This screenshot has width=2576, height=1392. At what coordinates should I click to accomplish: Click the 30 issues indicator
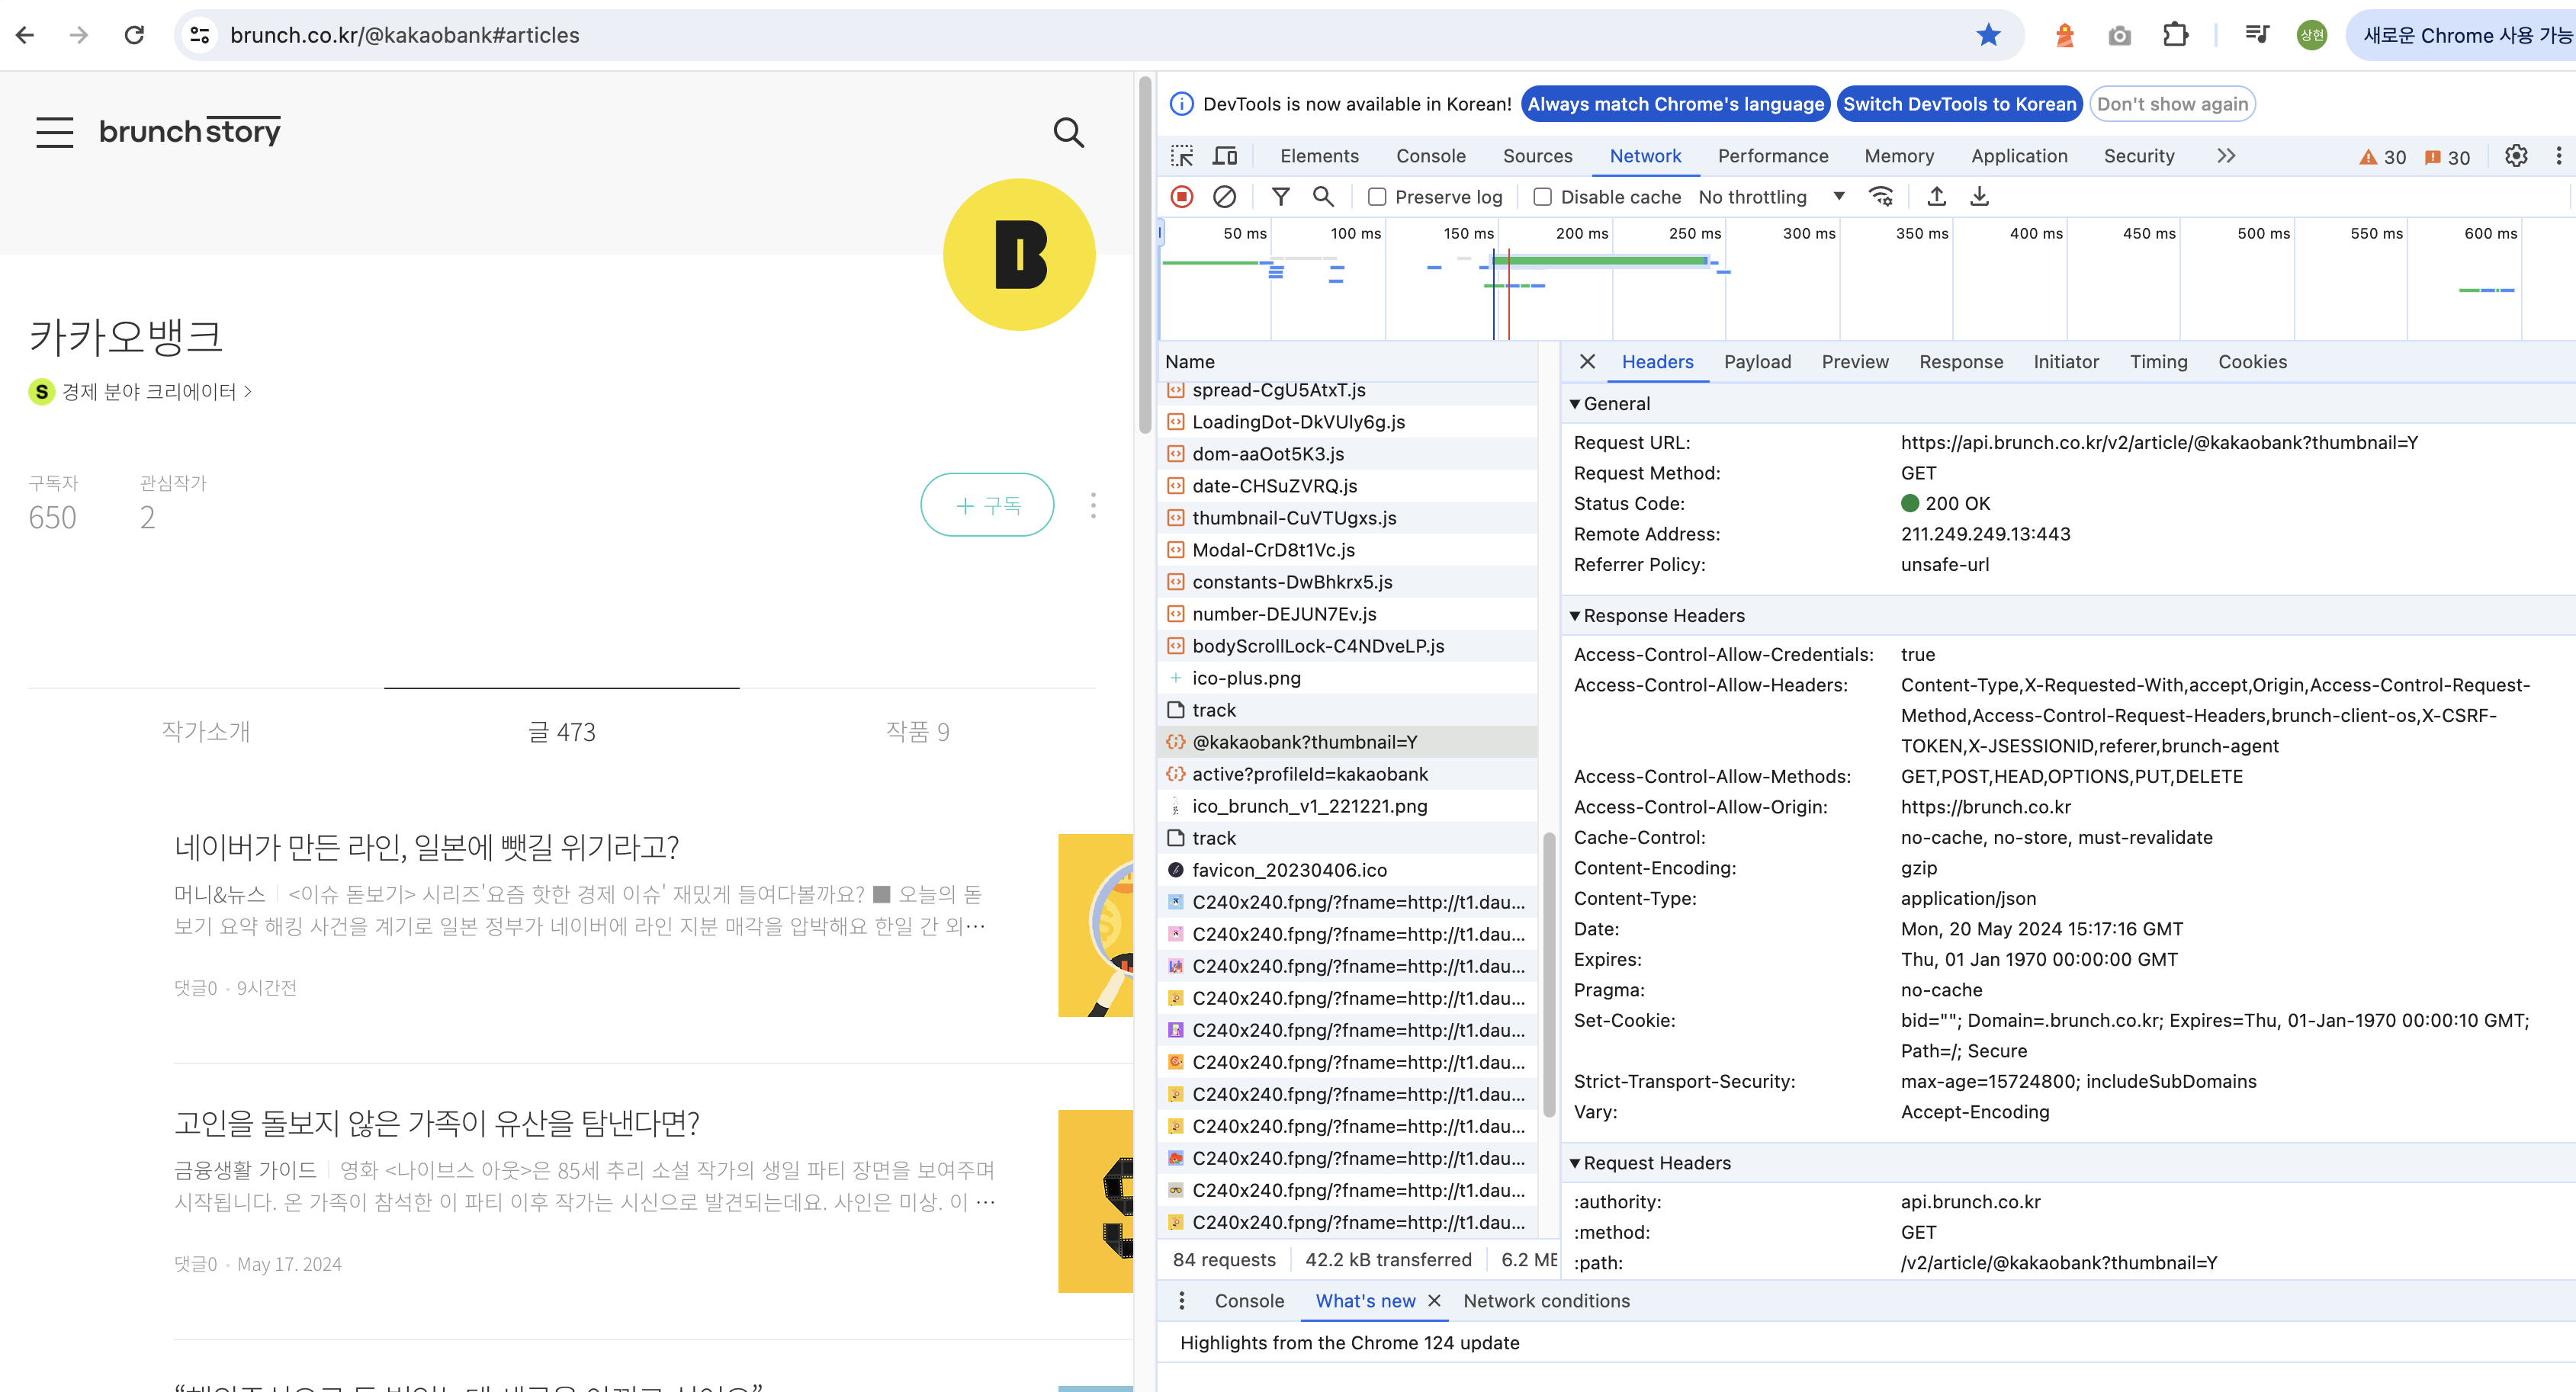[x=2447, y=157]
